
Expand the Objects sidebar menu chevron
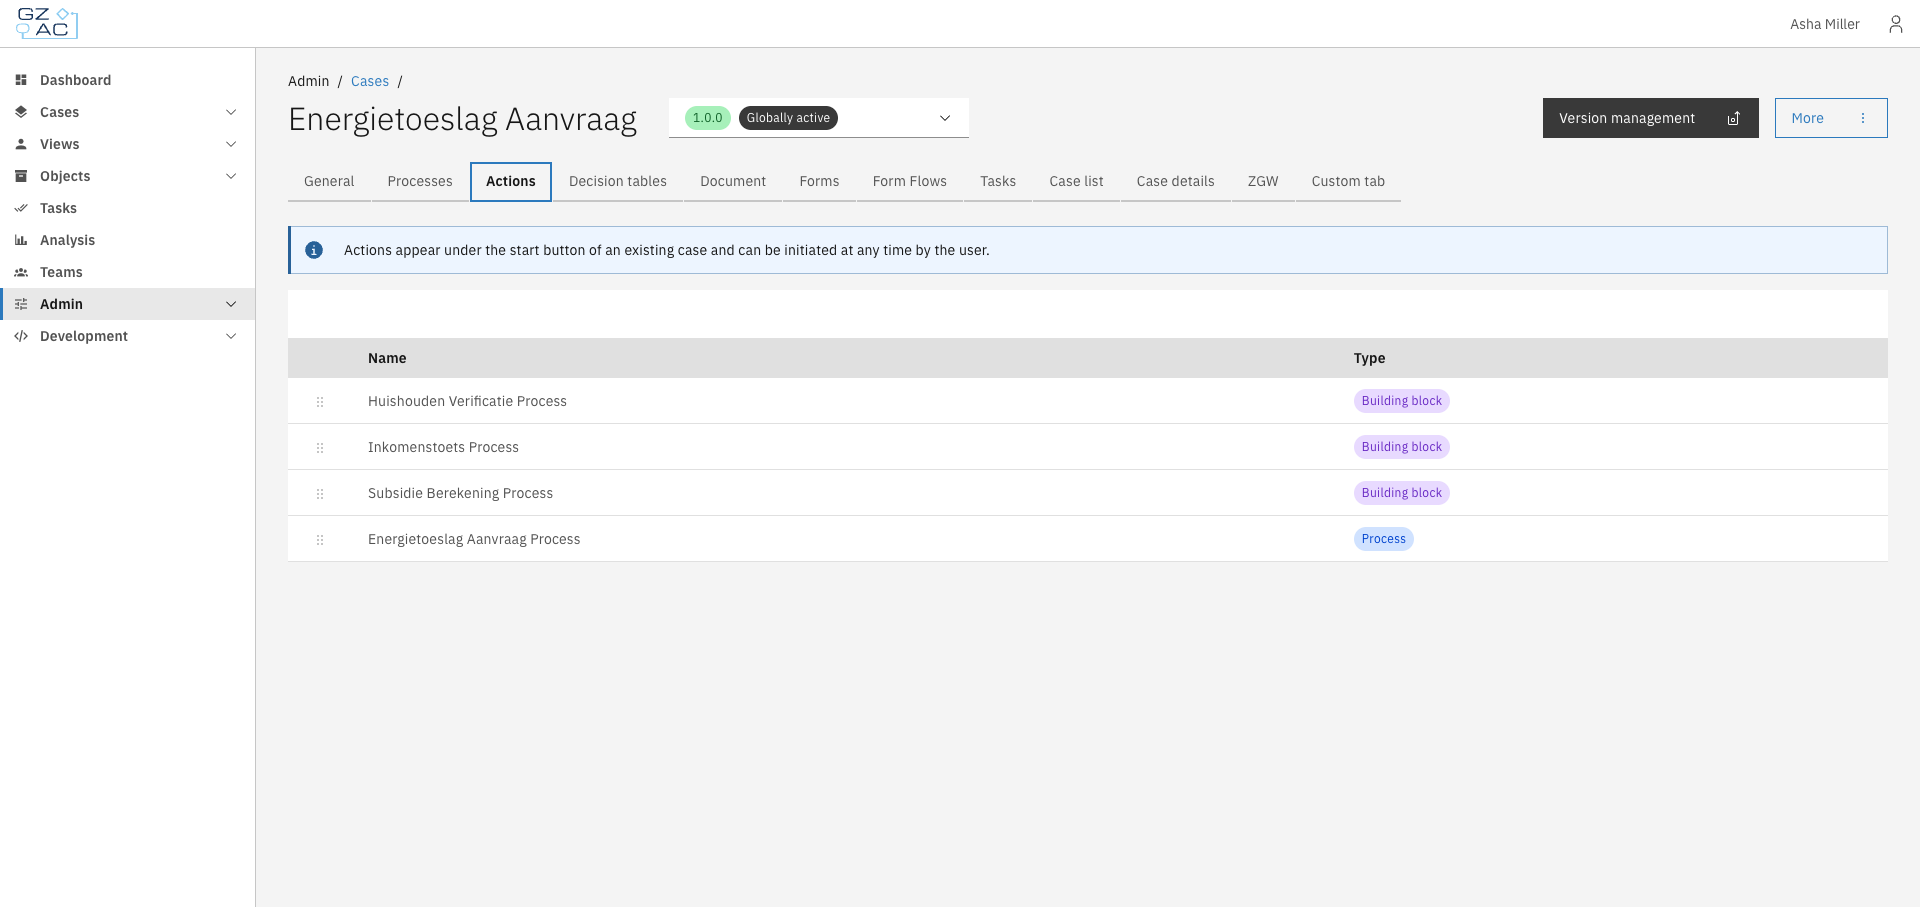(231, 176)
